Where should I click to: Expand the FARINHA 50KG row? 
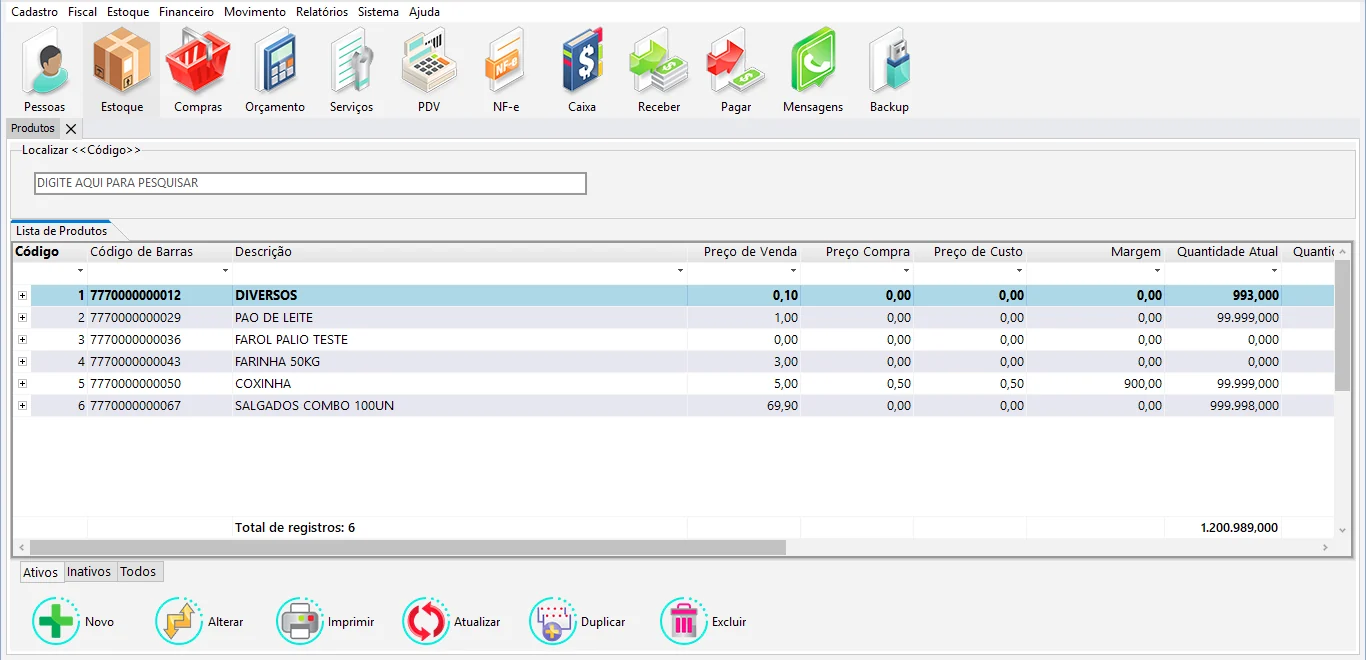[22, 362]
